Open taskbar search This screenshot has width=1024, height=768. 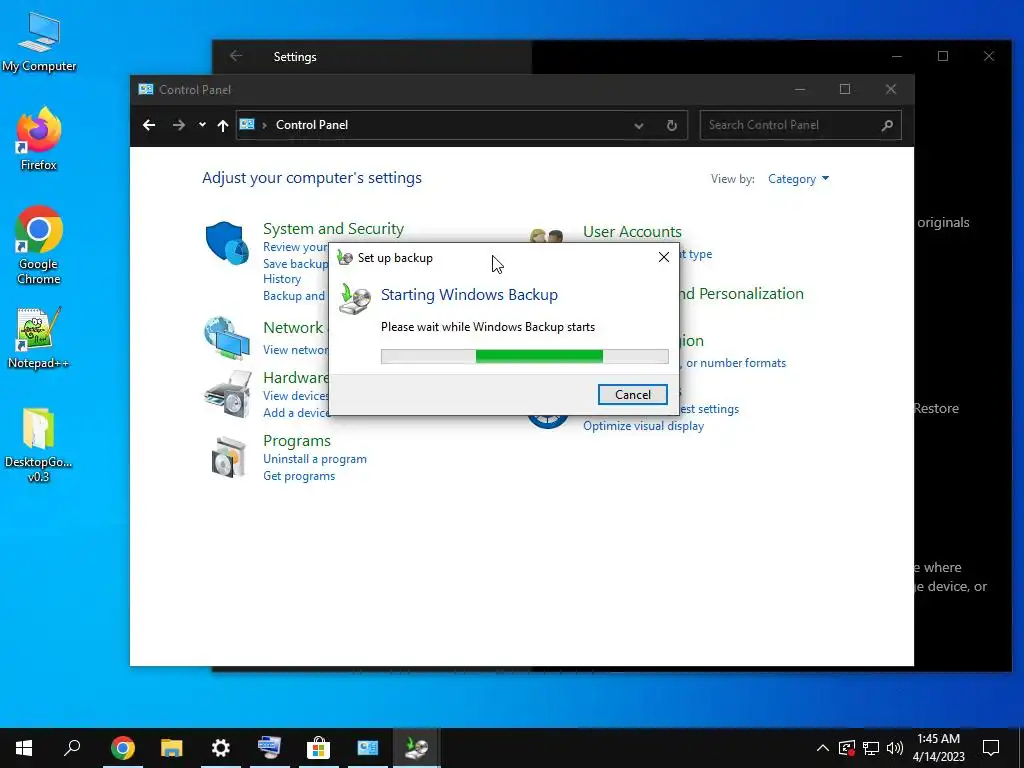72,748
